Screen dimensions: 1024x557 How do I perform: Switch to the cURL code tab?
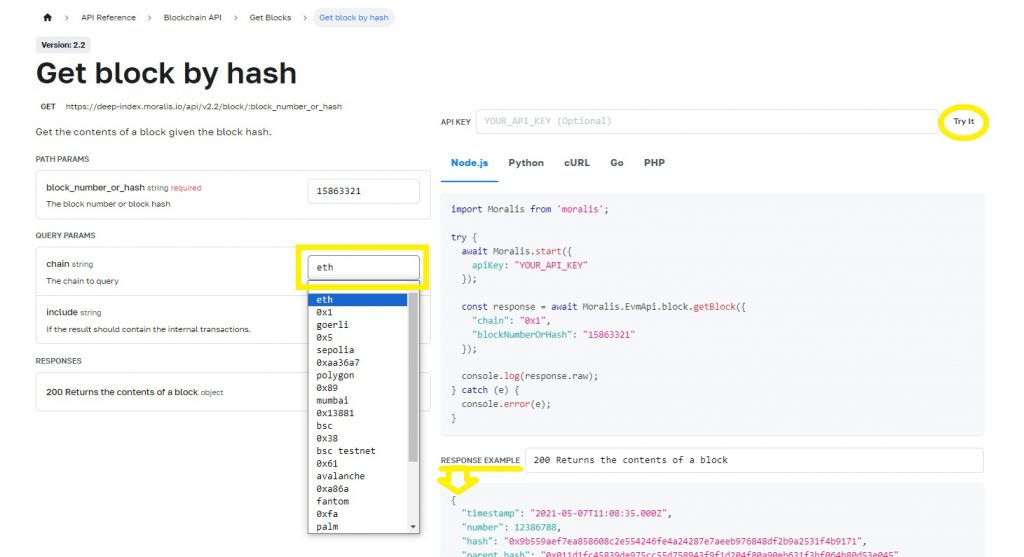click(577, 163)
